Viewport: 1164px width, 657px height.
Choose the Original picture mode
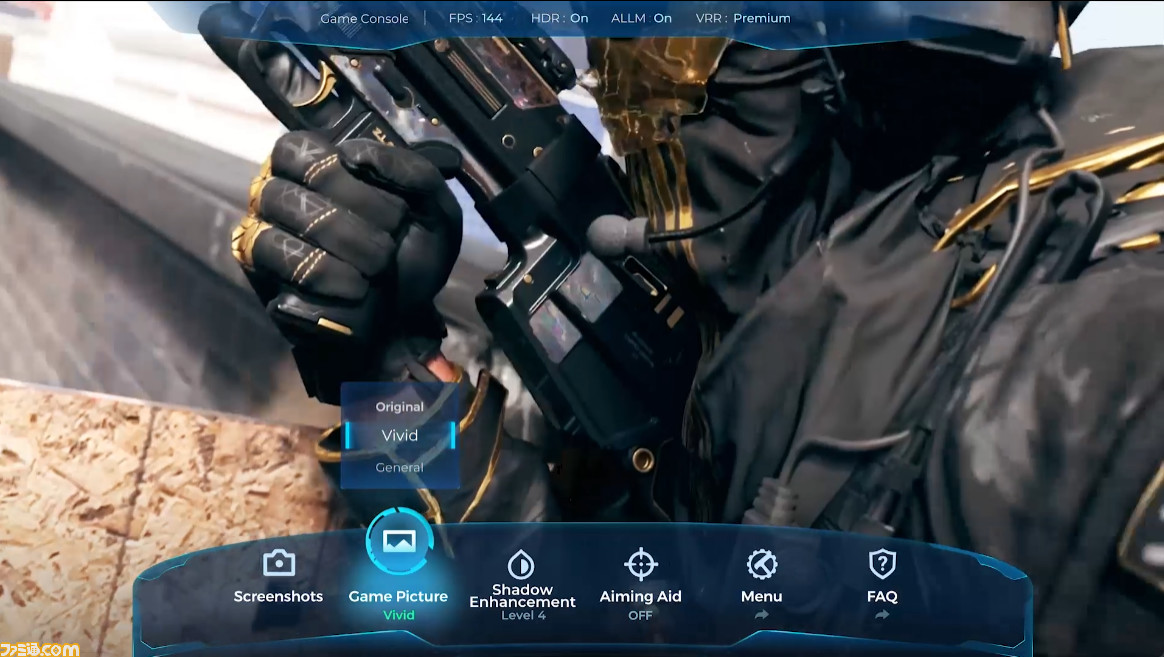399,407
